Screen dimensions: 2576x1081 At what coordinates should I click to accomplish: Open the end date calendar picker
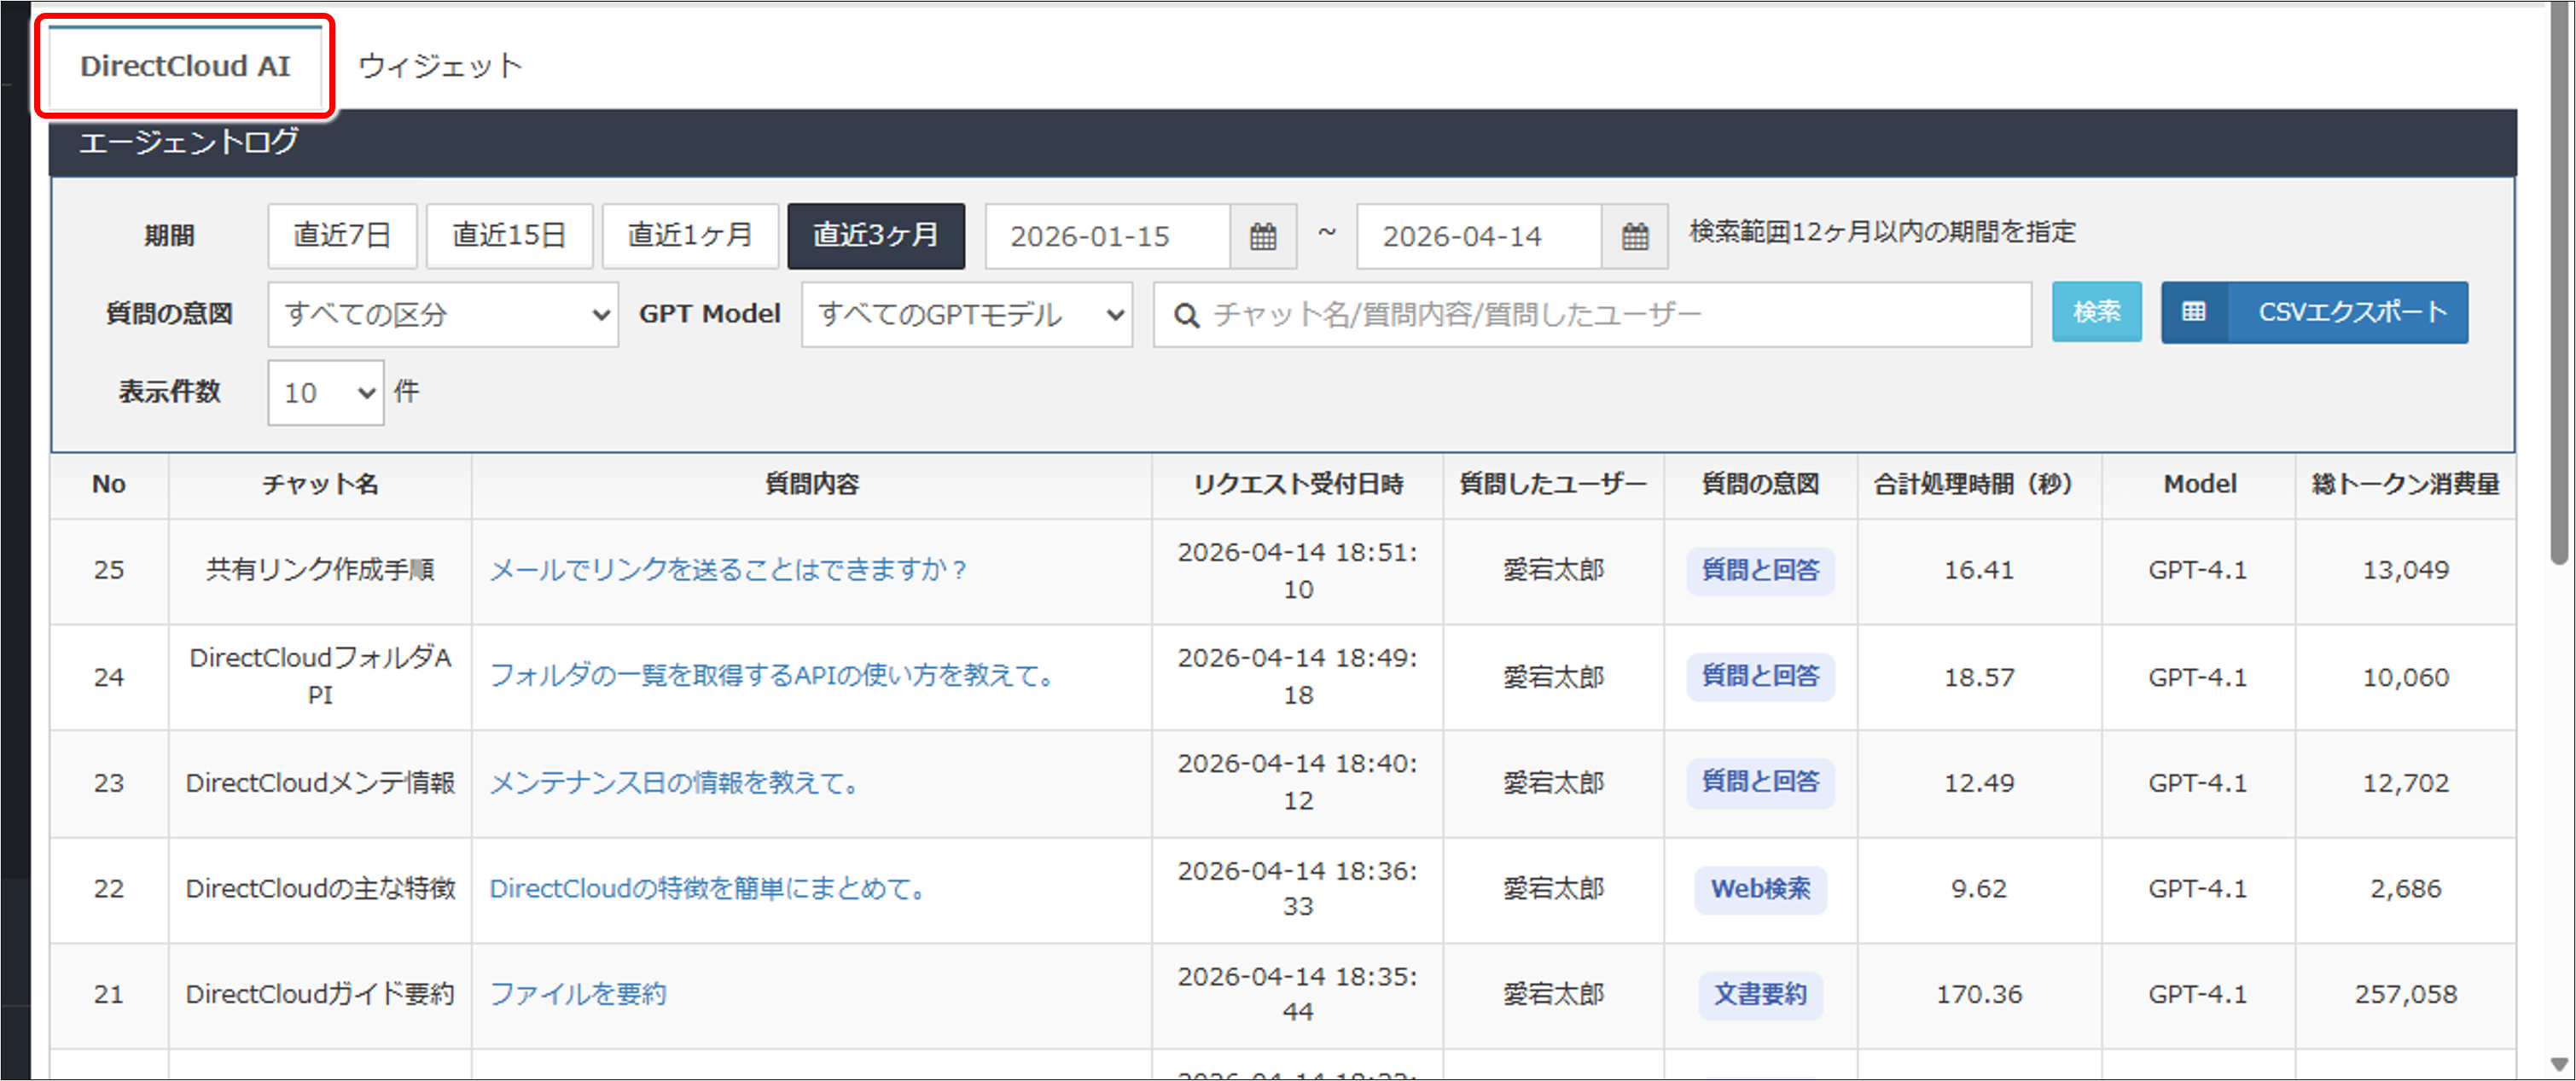coord(1635,237)
